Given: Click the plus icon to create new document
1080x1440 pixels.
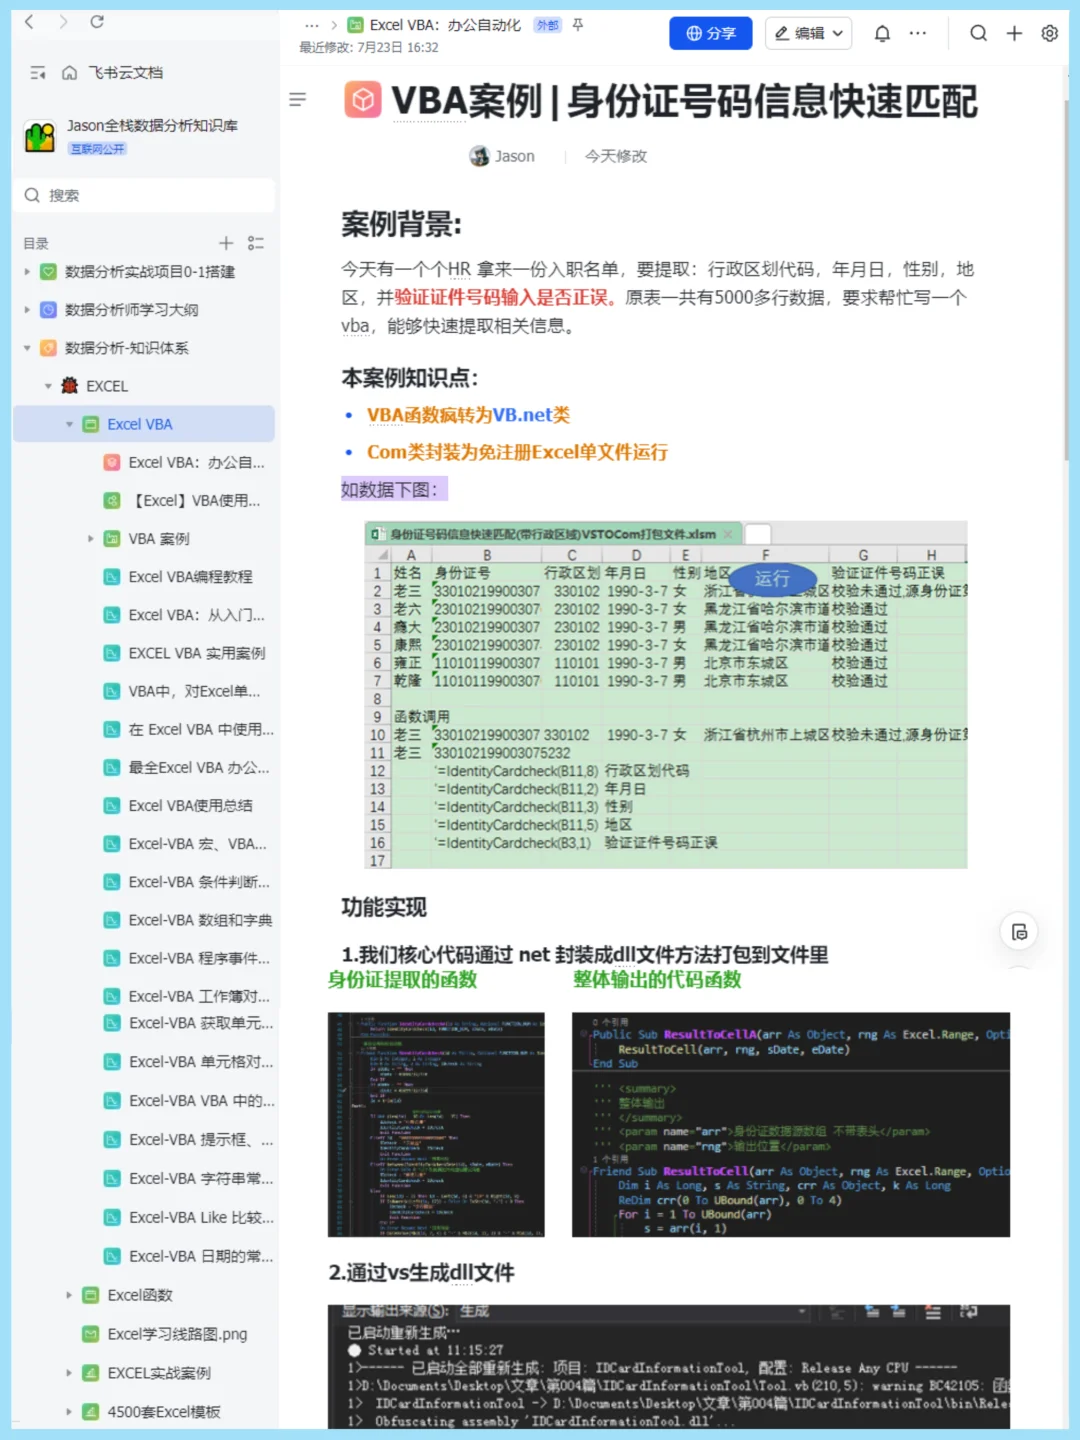Looking at the screenshot, I should point(1013,33).
